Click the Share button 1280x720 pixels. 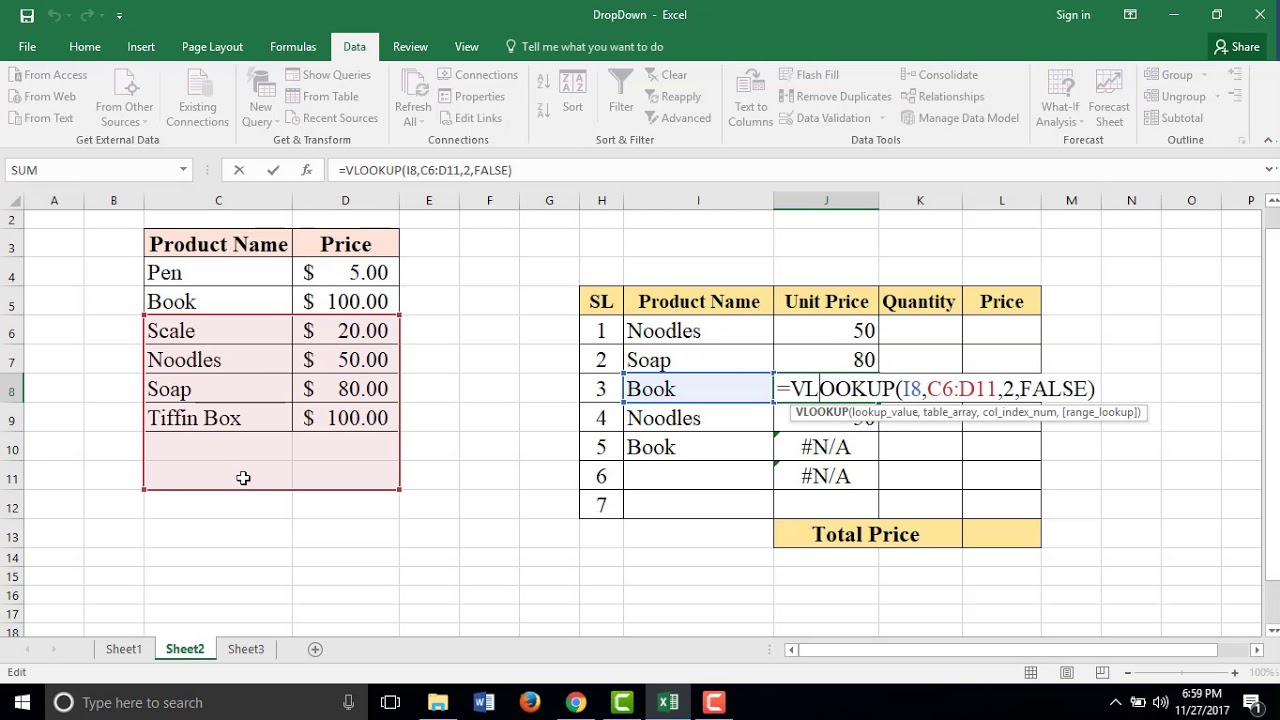1236,46
